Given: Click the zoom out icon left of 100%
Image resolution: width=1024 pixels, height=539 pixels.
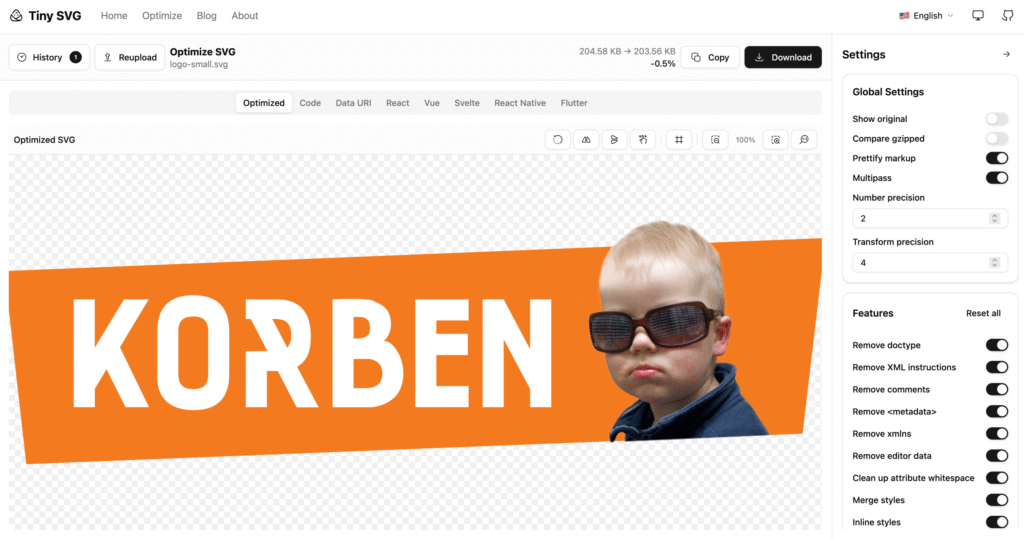Looking at the screenshot, I should 715,140.
